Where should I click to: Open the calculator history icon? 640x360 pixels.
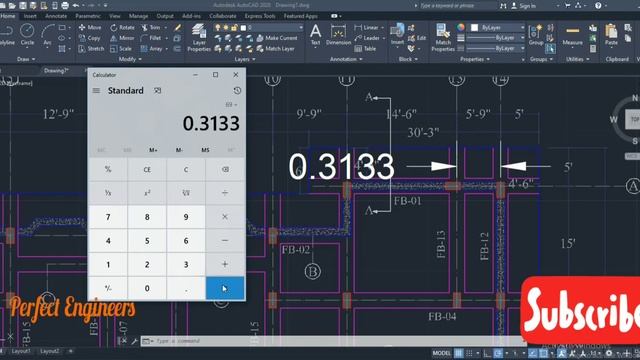click(x=237, y=91)
